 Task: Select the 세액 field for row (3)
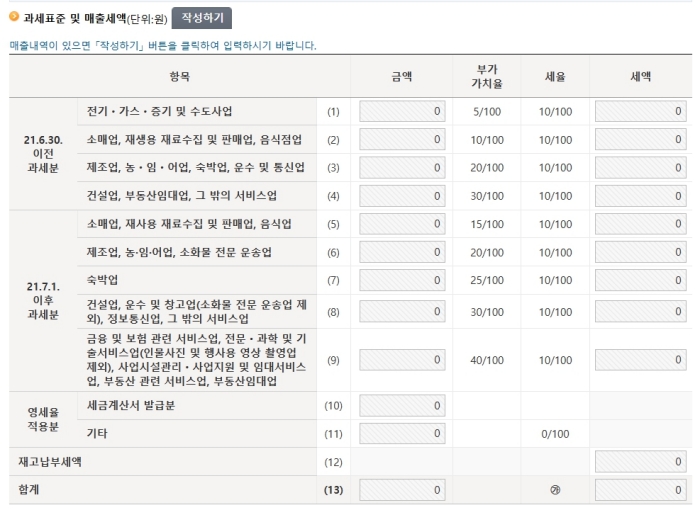641,168
